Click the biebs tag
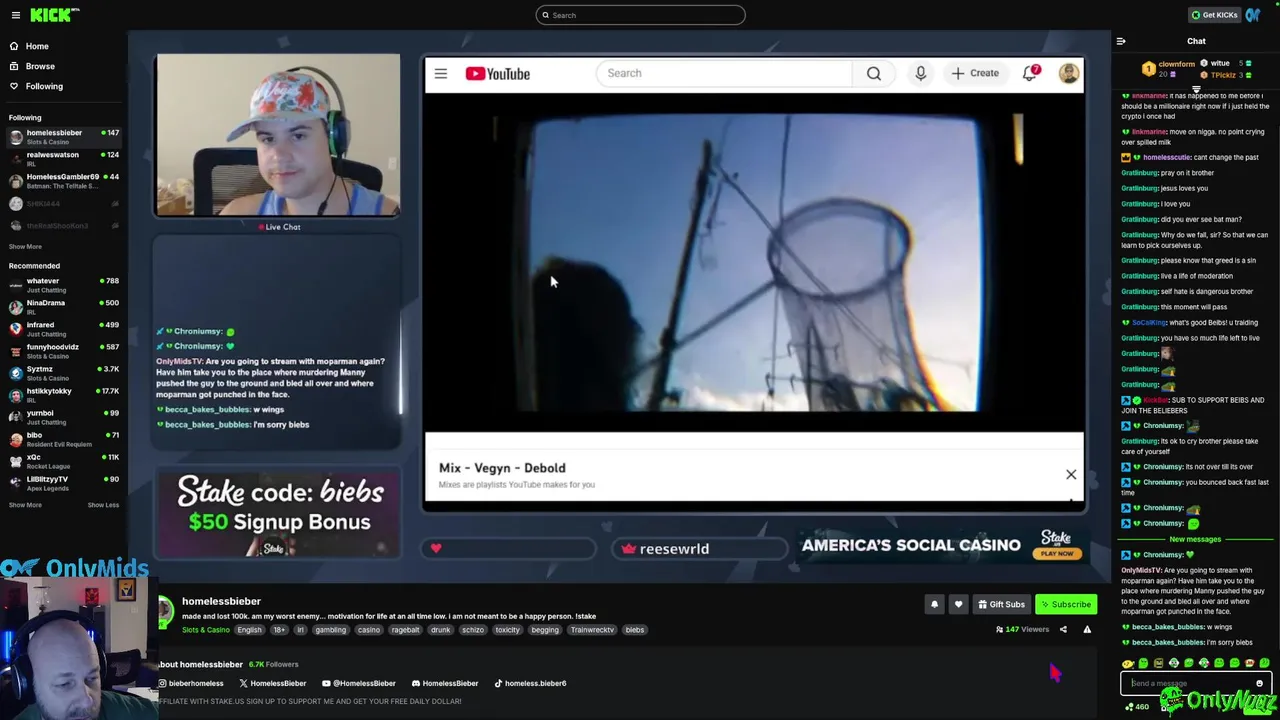Image resolution: width=1280 pixels, height=720 pixels. point(635,630)
